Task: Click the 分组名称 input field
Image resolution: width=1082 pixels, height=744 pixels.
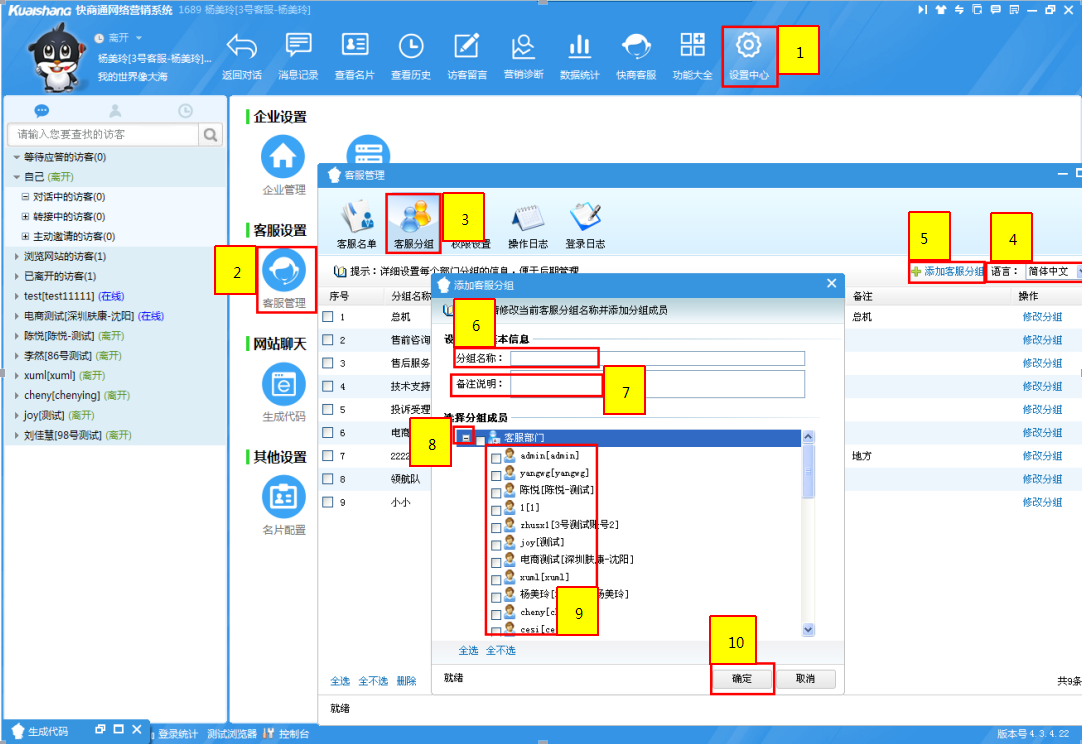Action: (657, 358)
